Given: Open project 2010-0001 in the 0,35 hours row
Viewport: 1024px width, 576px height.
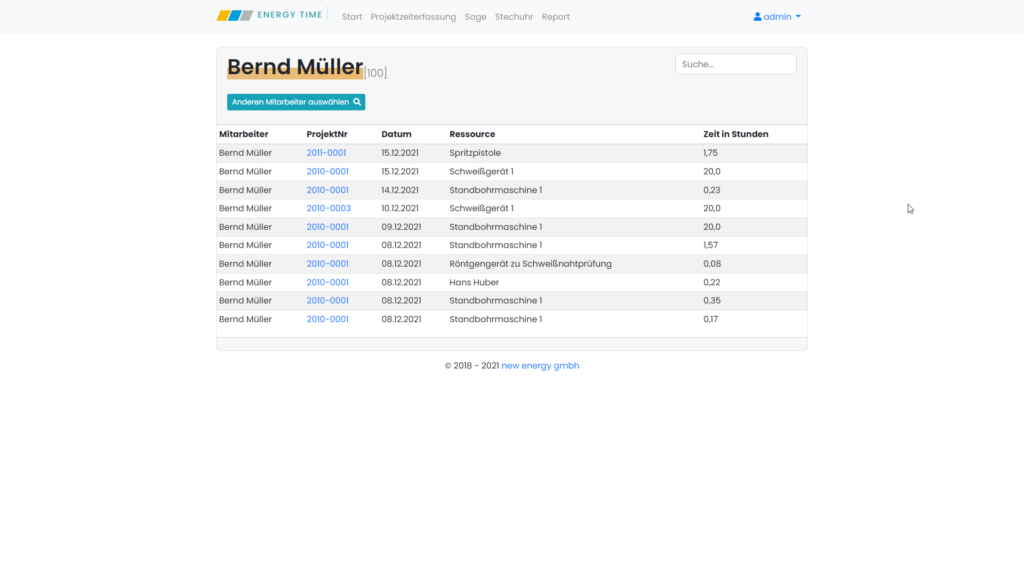Looking at the screenshot, I should pos(327,300).
